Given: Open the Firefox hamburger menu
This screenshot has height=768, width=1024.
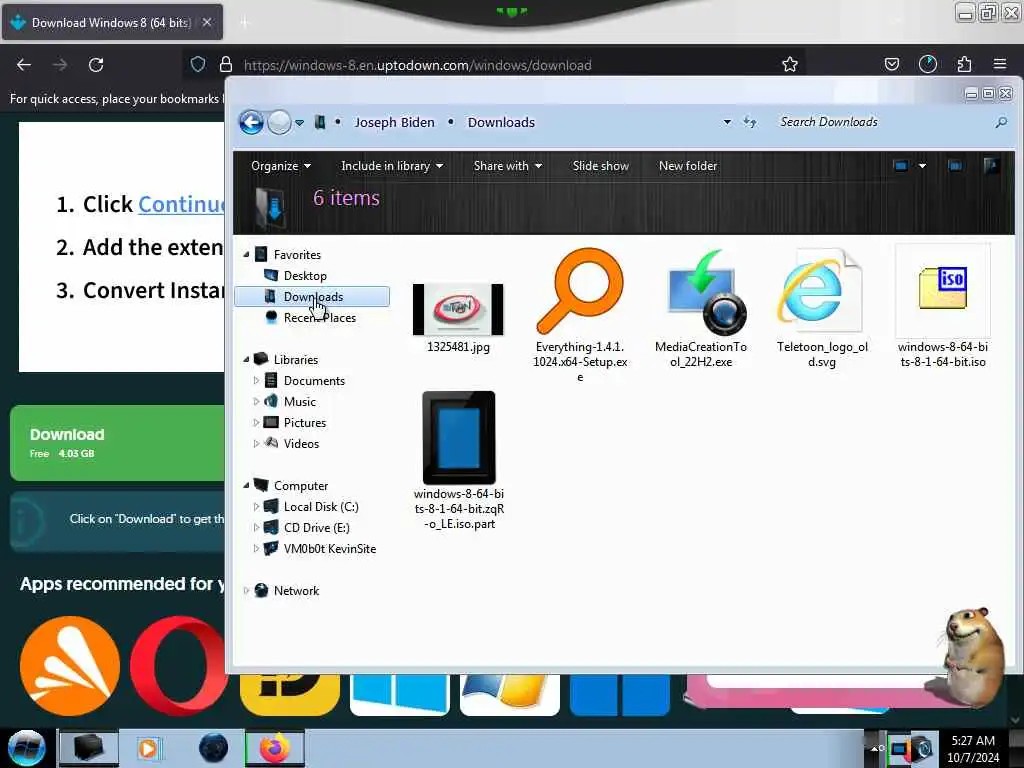Looking at the screenshot, I should pos(1000,65).
